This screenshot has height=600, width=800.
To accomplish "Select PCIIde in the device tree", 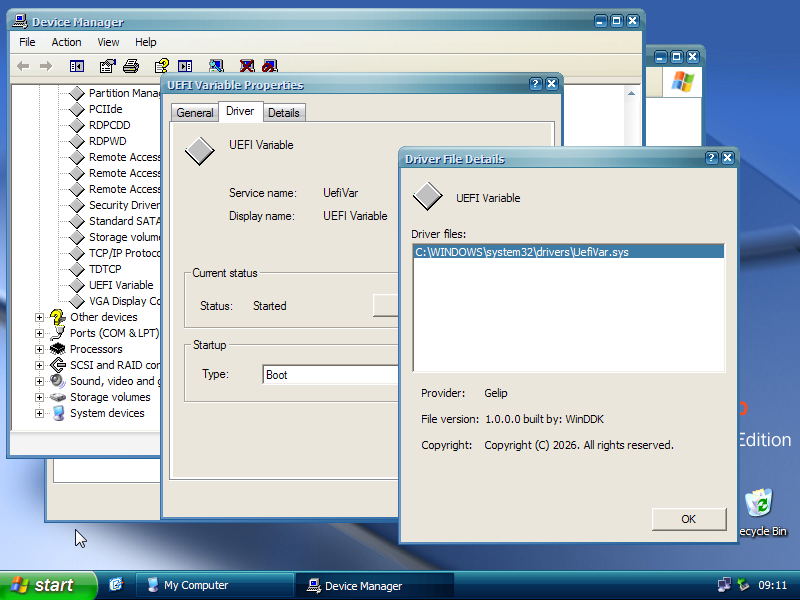I will [x=106, y=109].
